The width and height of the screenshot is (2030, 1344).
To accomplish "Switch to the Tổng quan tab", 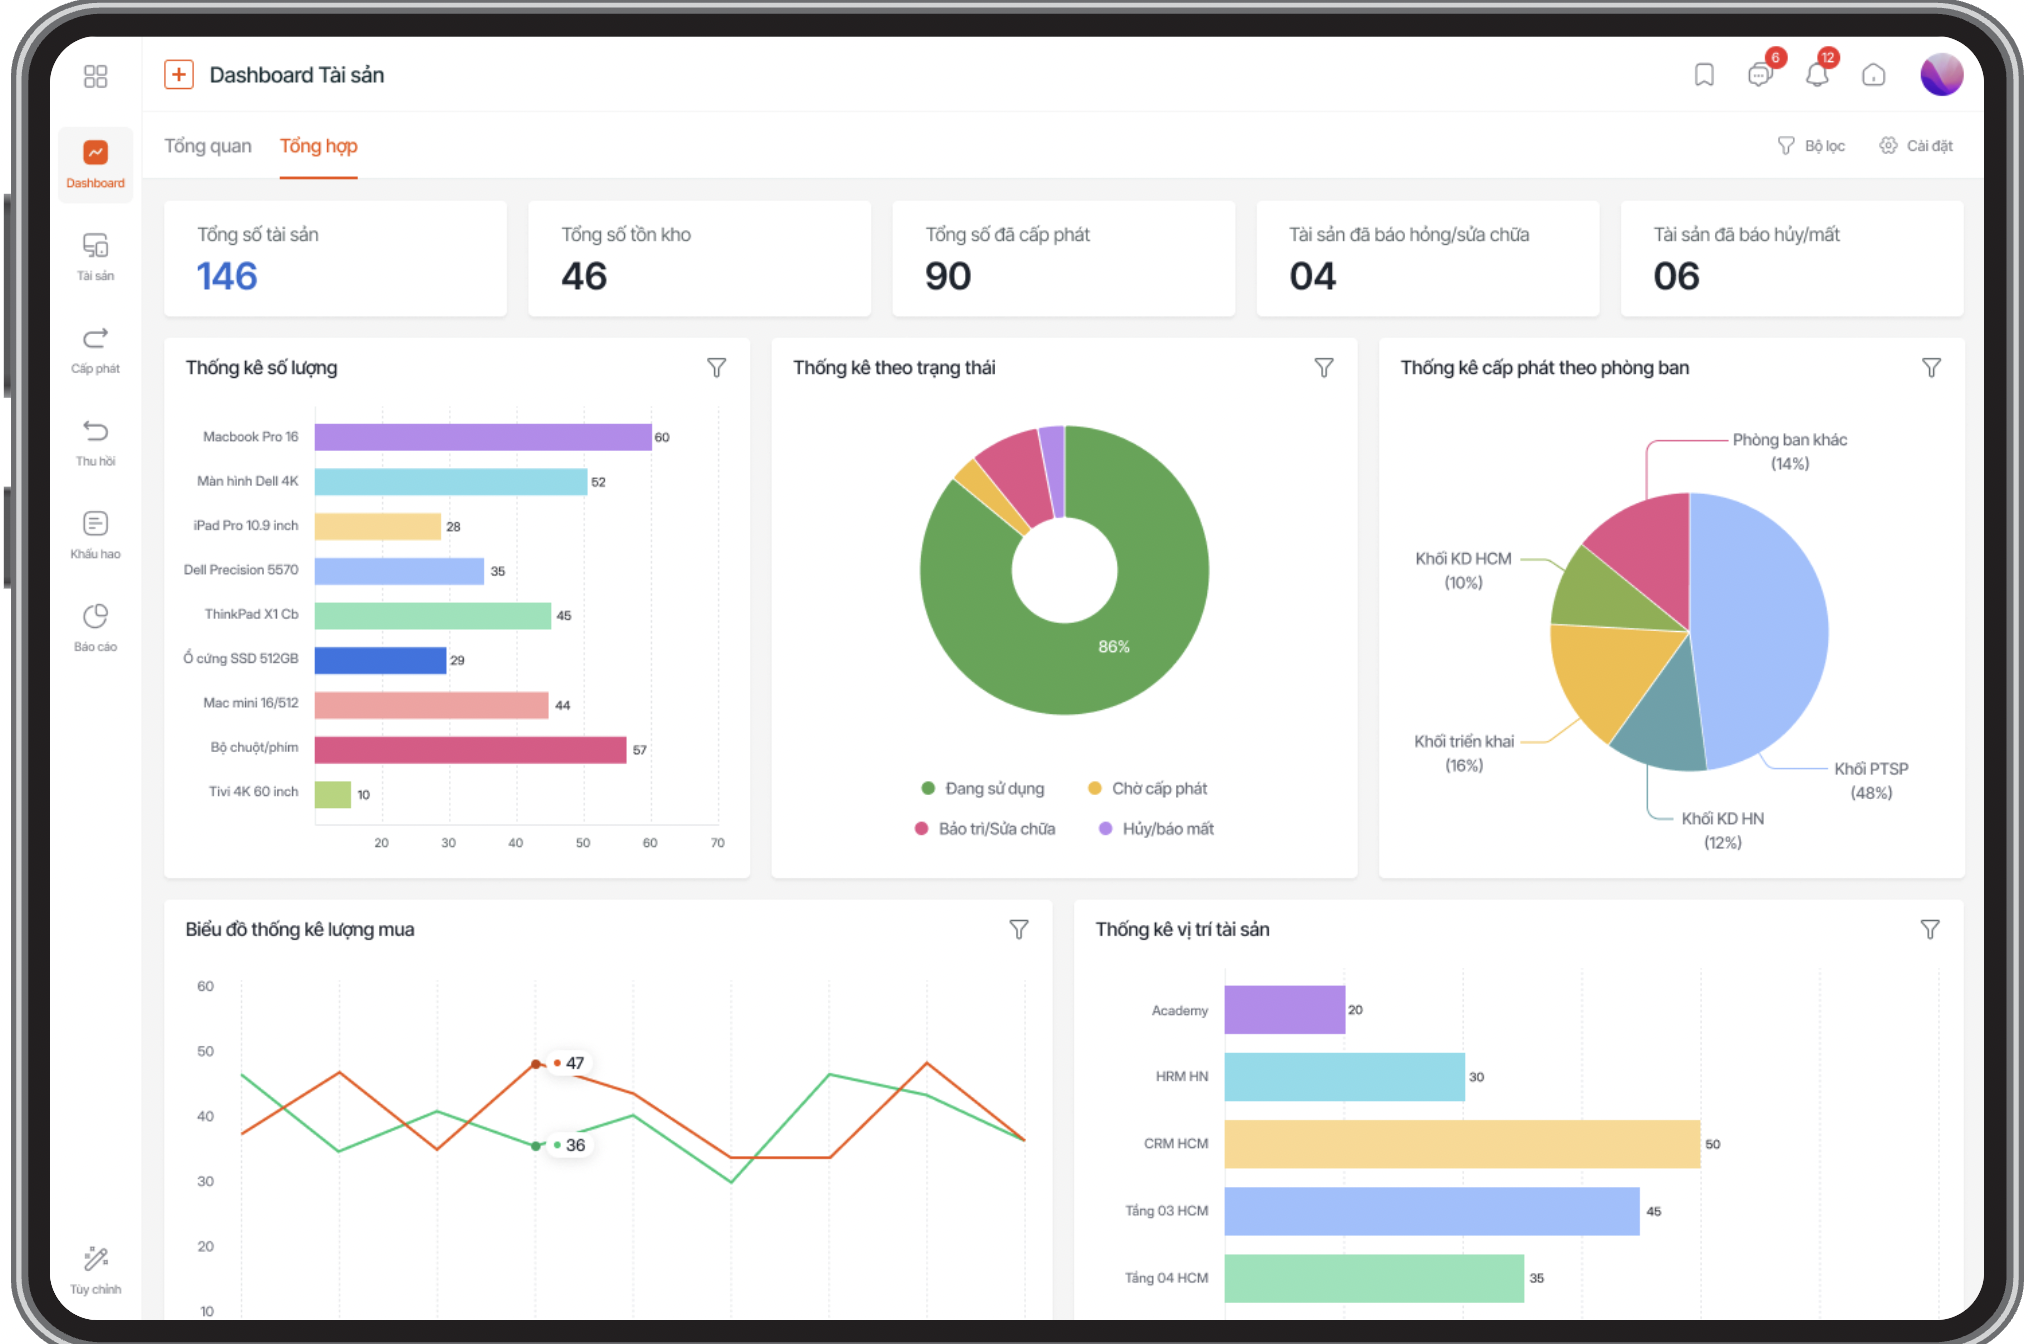I will [x=208, y=146].
